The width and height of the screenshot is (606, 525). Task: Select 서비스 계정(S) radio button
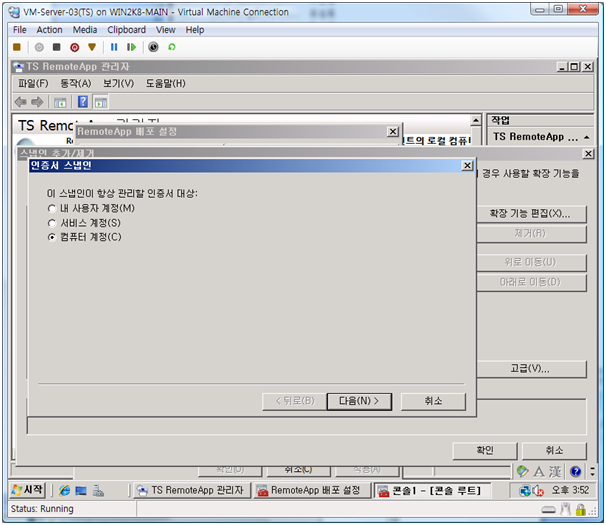pos(52,223)
